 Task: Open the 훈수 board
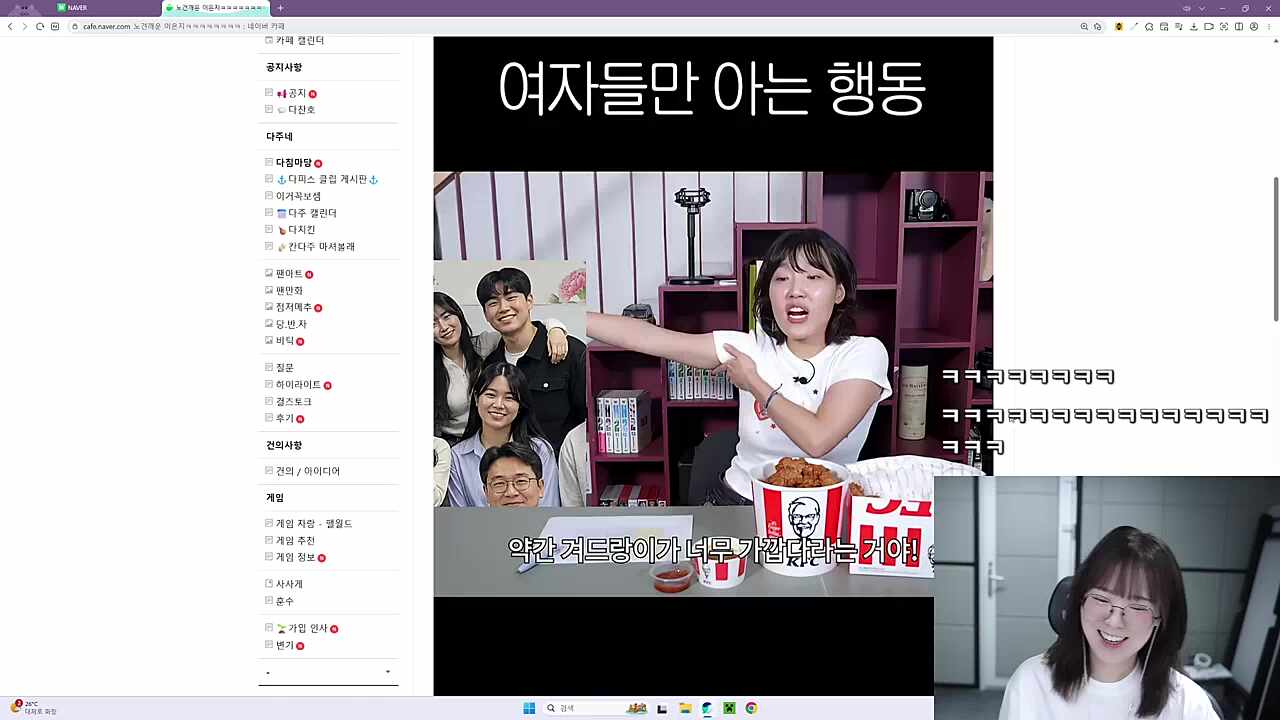(285, 601)
